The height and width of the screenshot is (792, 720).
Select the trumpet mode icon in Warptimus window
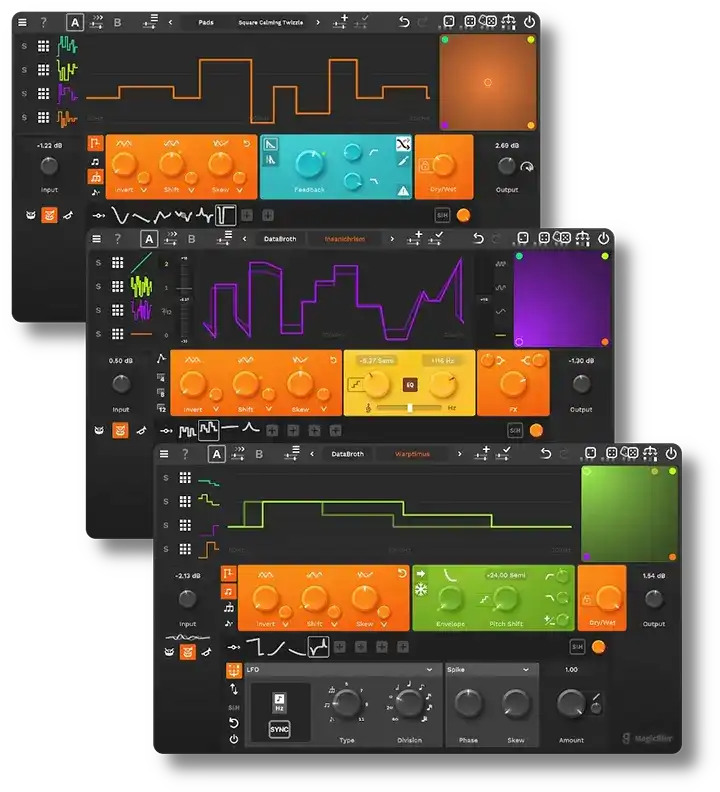tap(207, 652)
